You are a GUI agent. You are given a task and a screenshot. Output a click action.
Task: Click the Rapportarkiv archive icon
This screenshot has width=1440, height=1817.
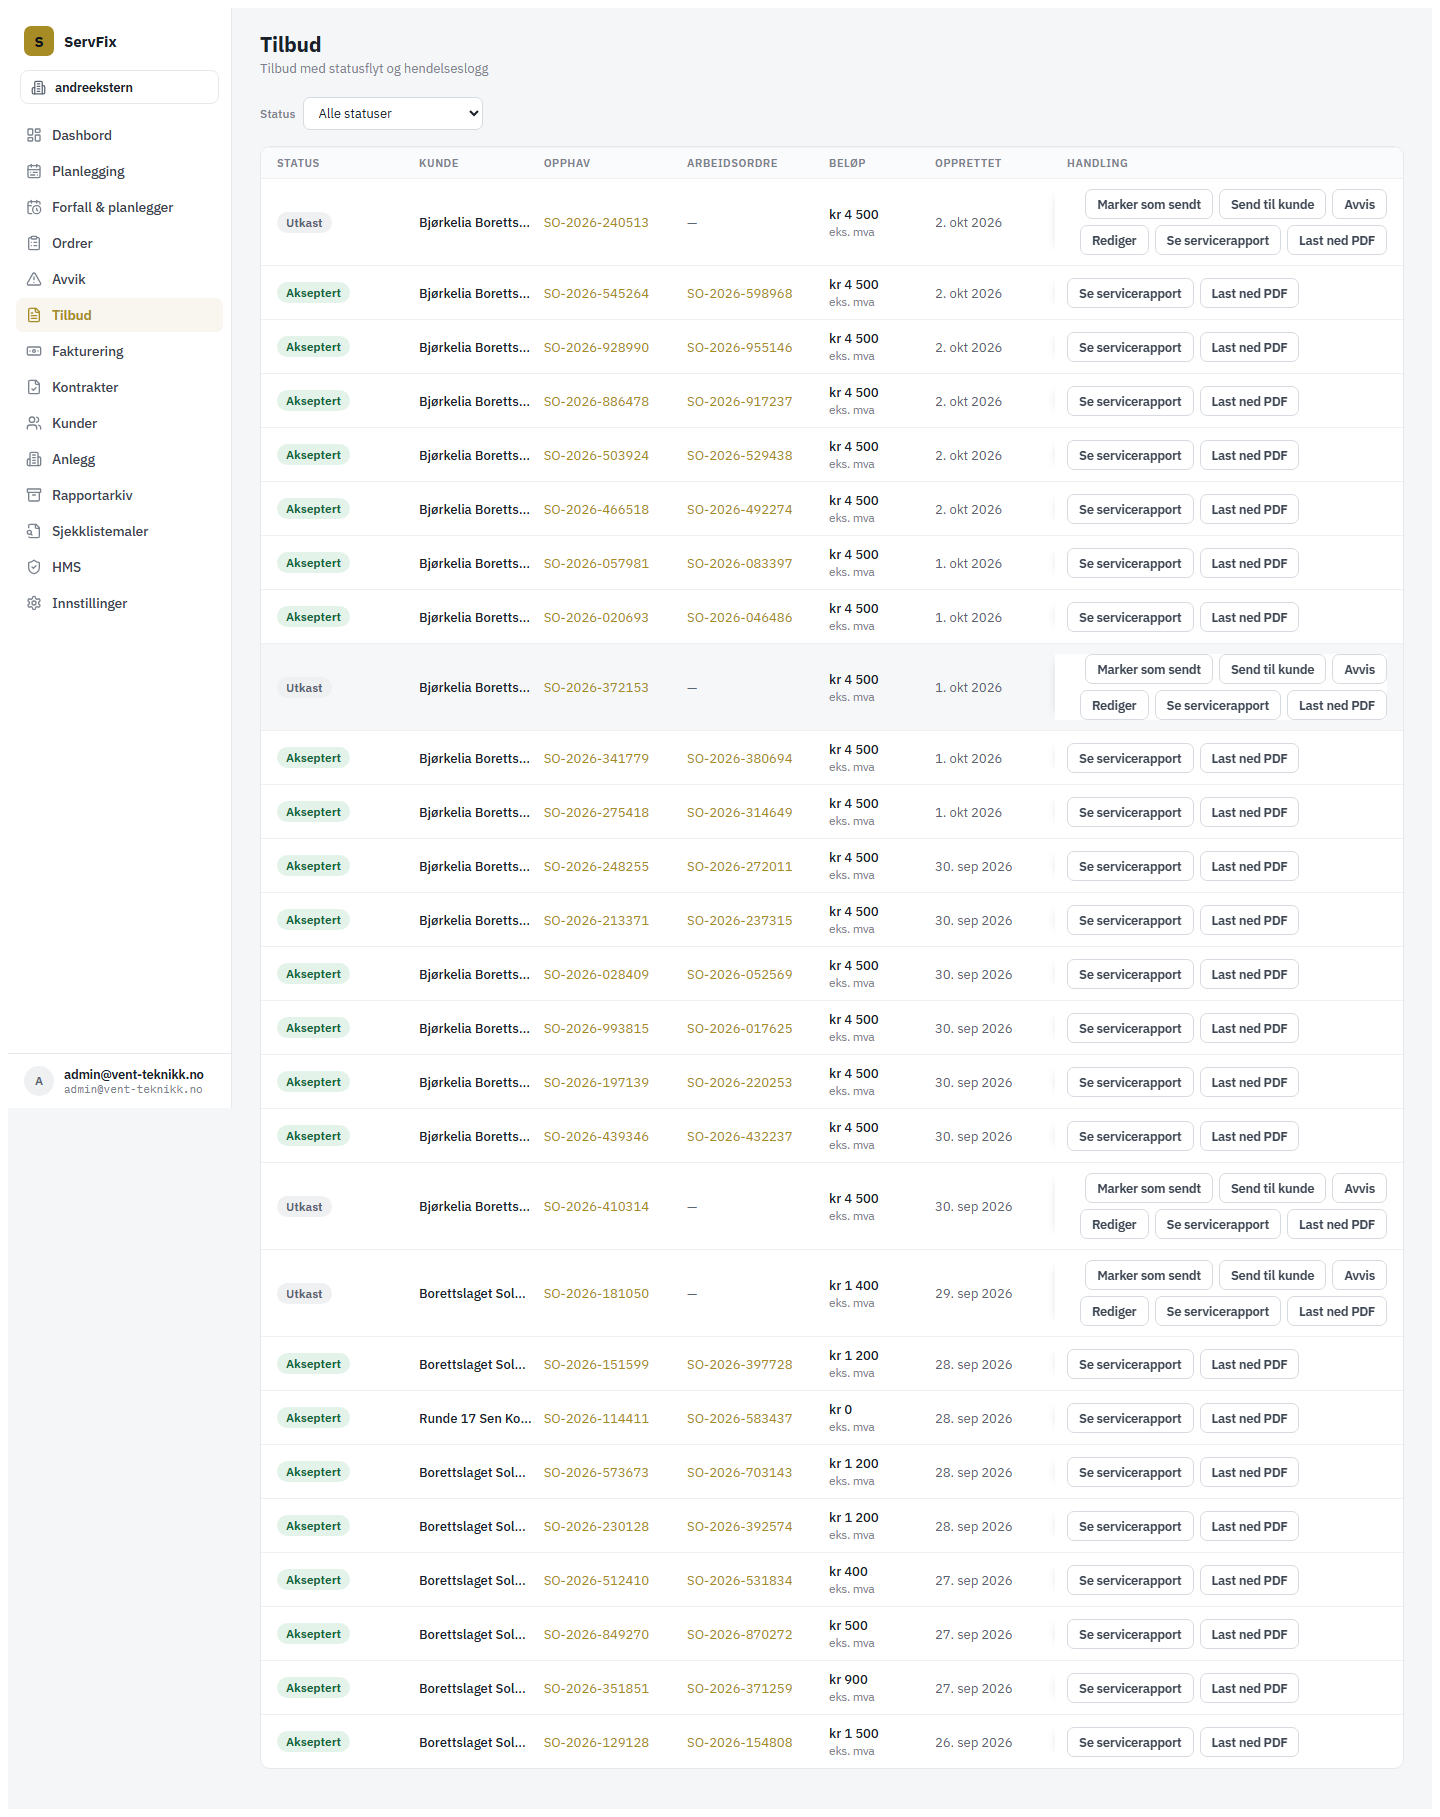tap(34, 495)
